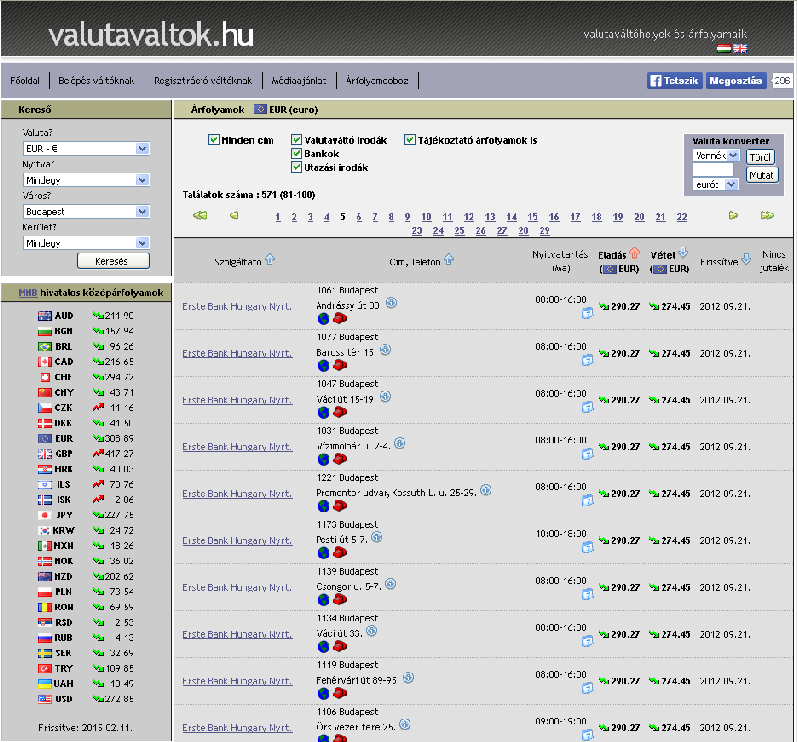Screen dimensions: 797x742
Task: Open map globe for Baross tér branch
Action: 323,365
